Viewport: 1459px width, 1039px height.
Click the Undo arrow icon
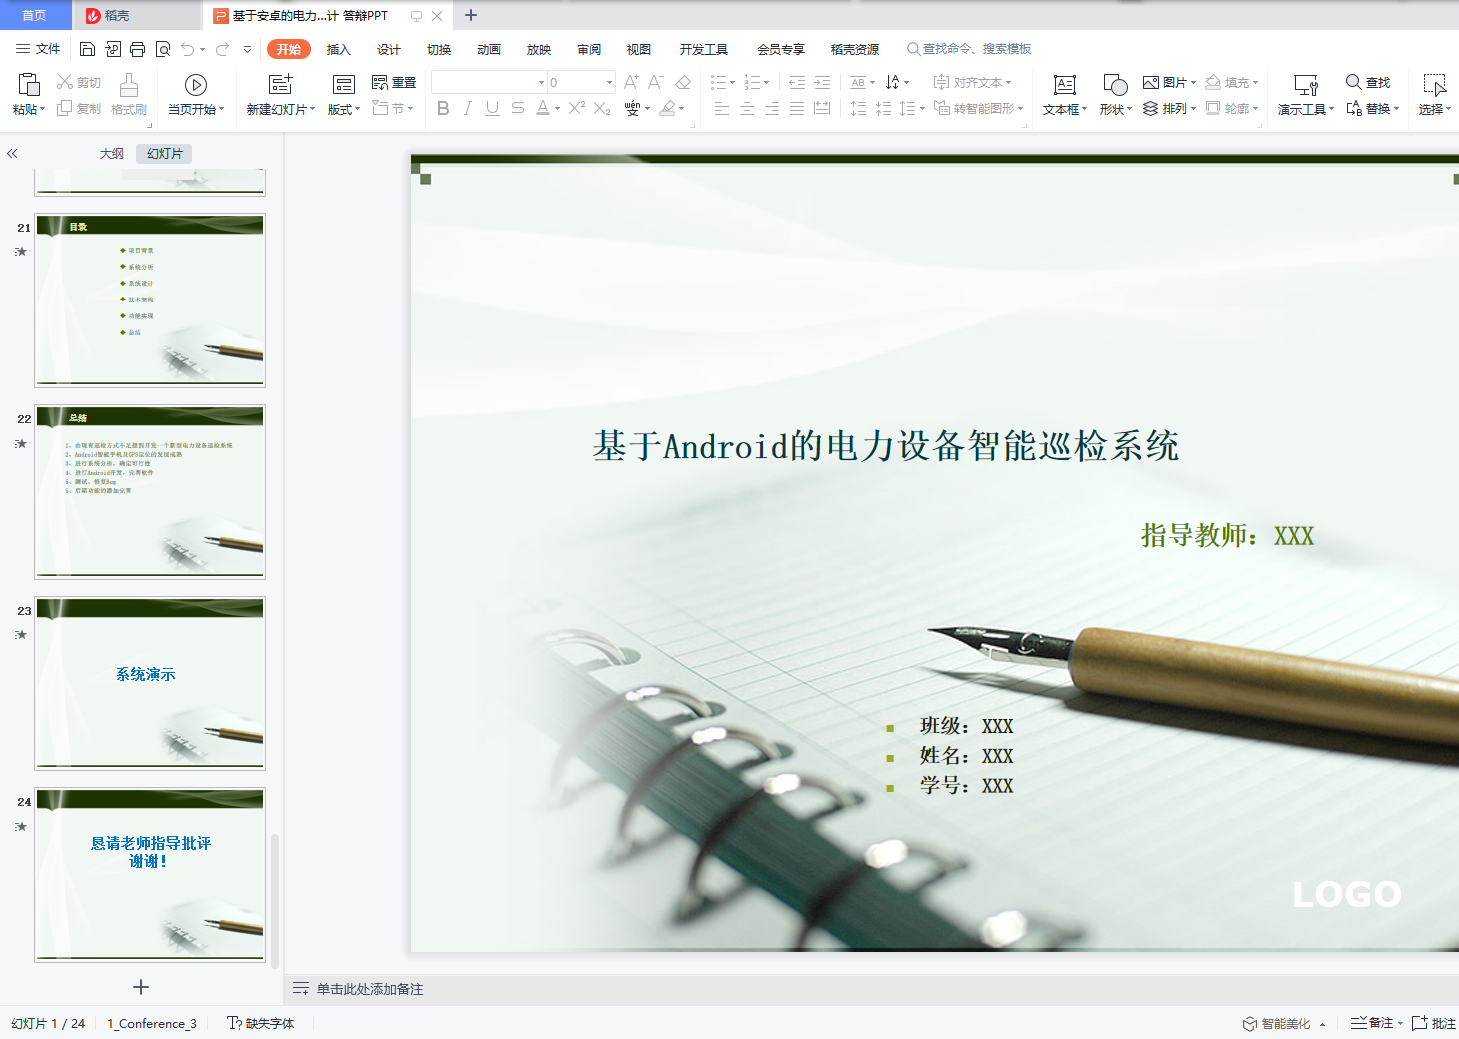187,49
